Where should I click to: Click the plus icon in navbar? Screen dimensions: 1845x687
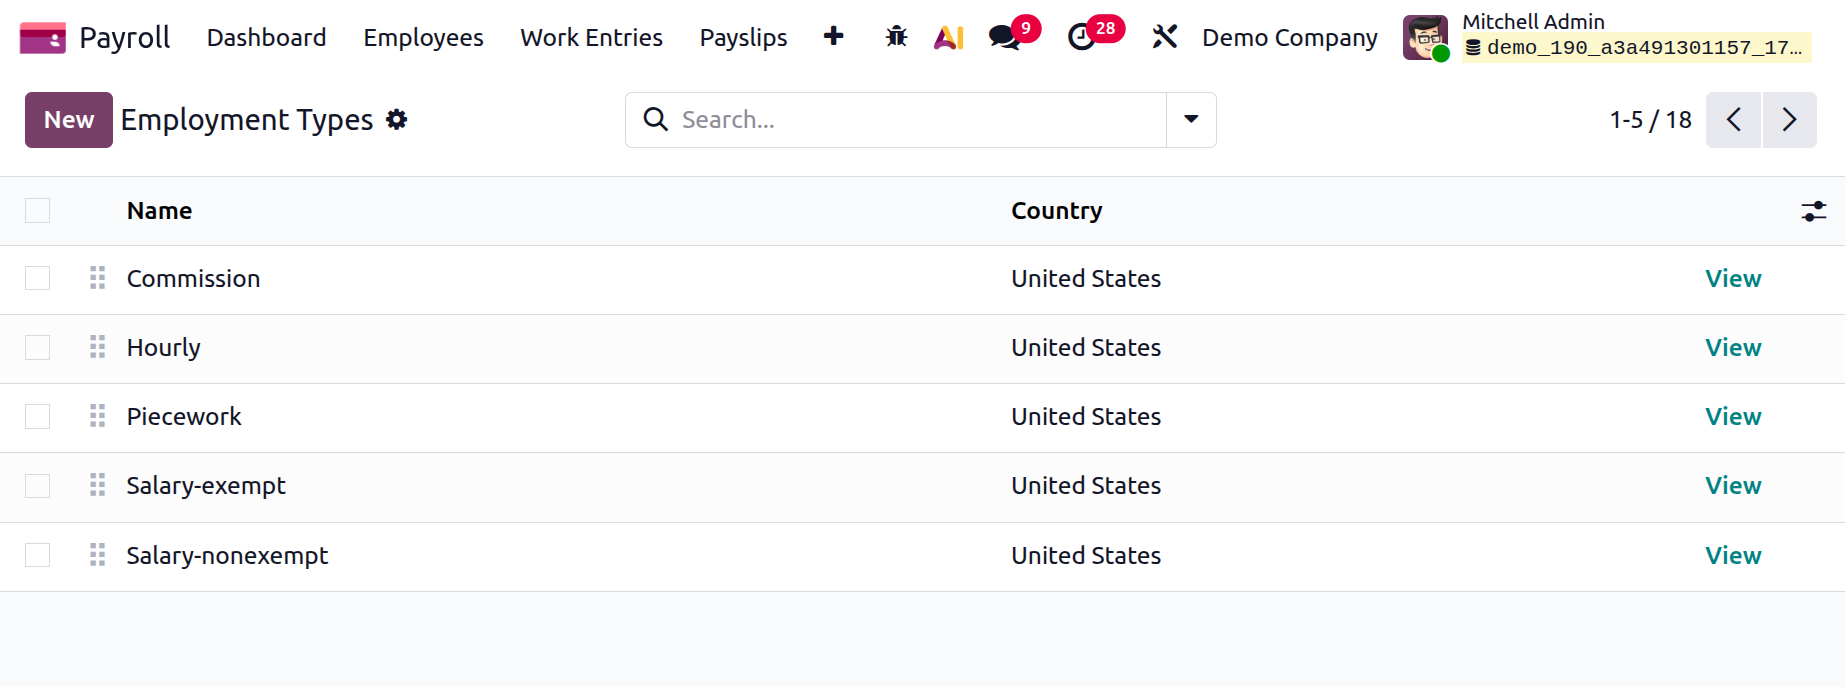[833, 37]
